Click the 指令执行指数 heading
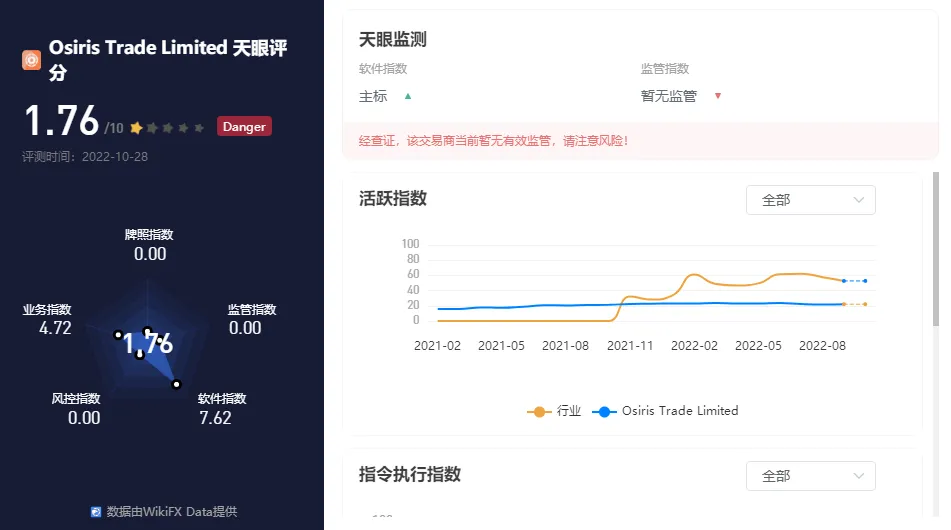 coord(409,474)
